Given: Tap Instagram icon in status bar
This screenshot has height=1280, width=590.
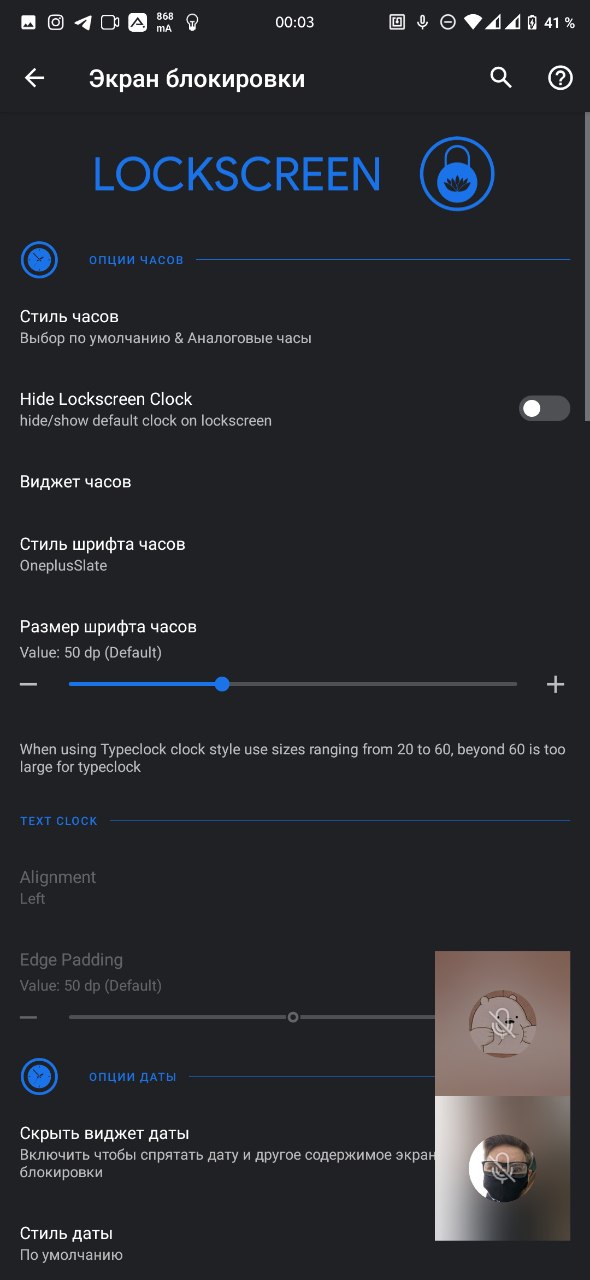Looking at the screenshot, I should tap(56, 22).
